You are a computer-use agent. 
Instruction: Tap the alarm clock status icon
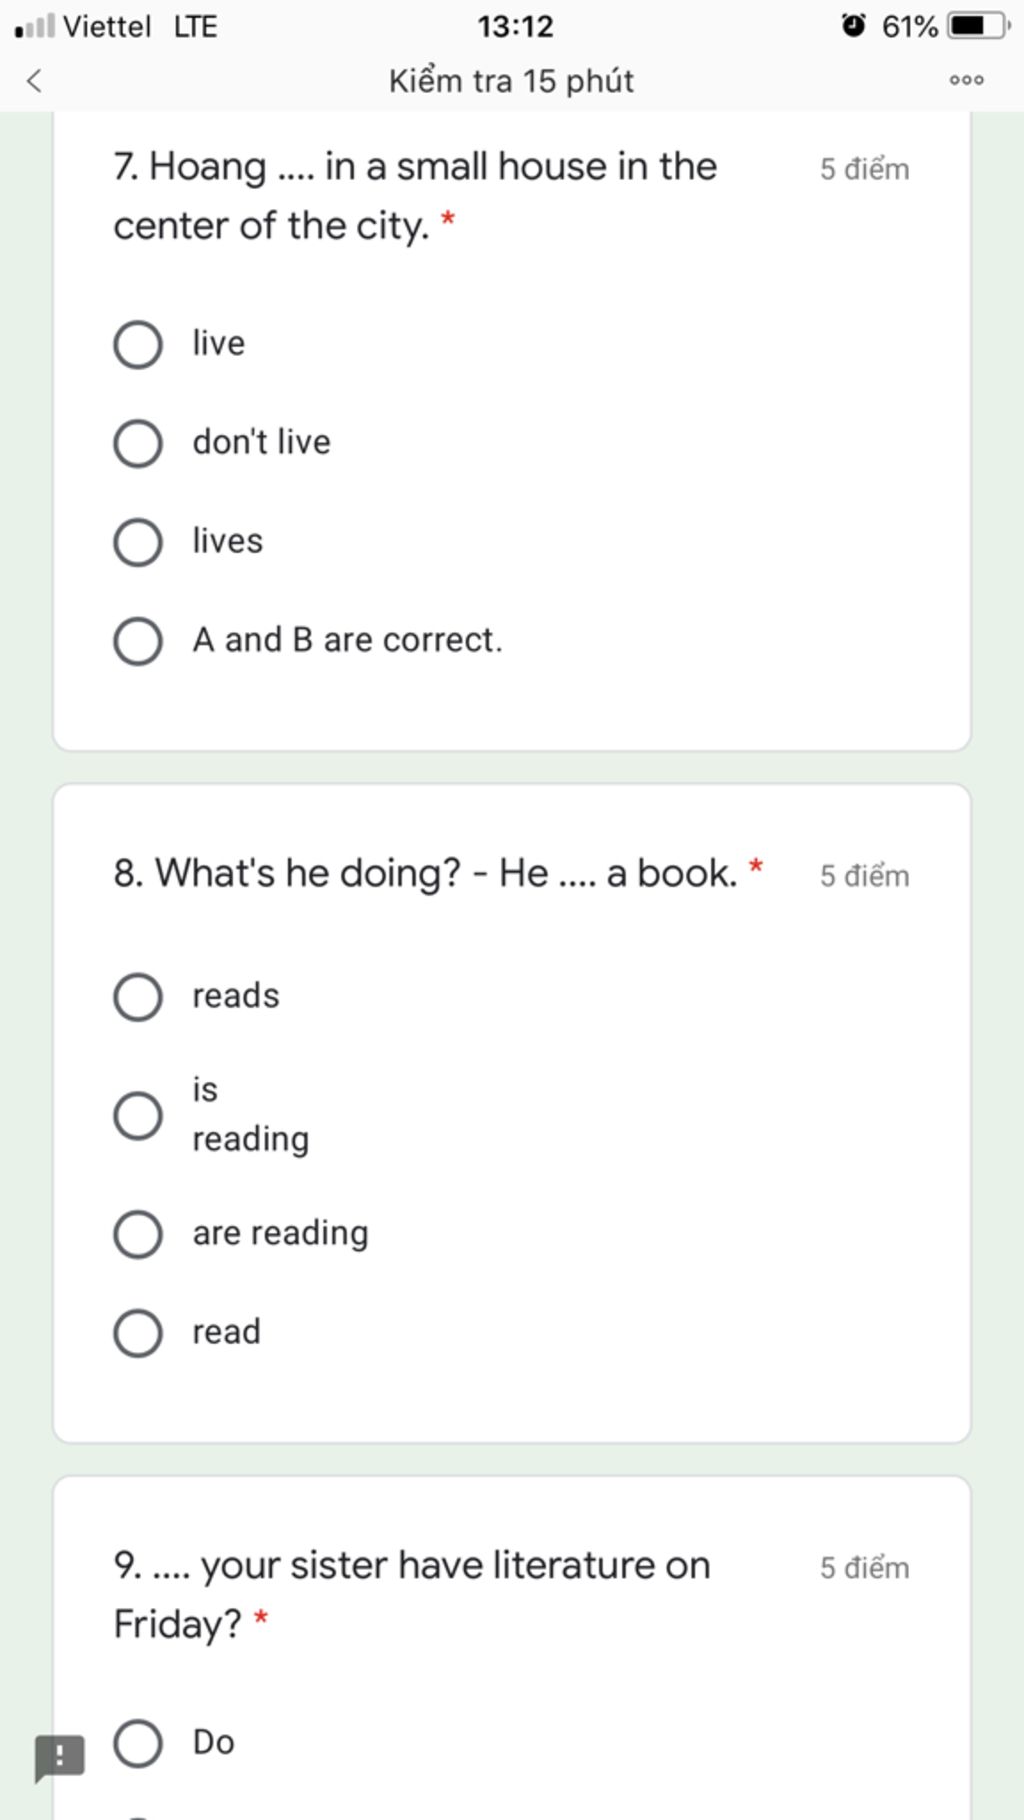click(853, 25)
